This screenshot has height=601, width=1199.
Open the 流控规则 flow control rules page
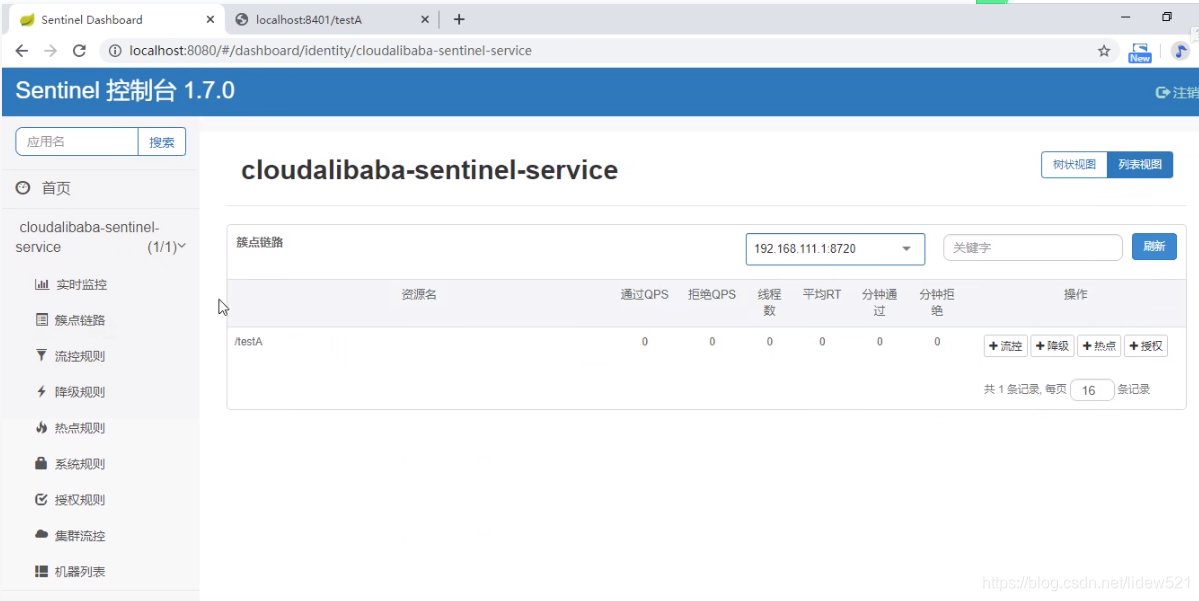(x=70, y=356)
